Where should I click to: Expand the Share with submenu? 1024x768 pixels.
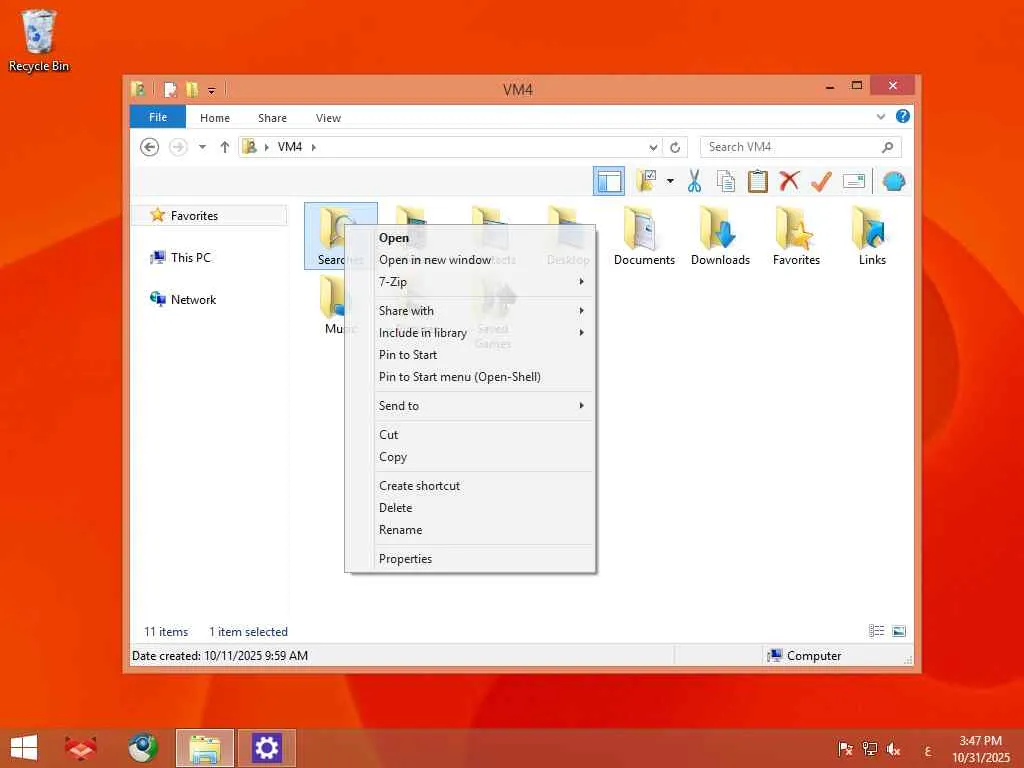(x=470, y=311)
